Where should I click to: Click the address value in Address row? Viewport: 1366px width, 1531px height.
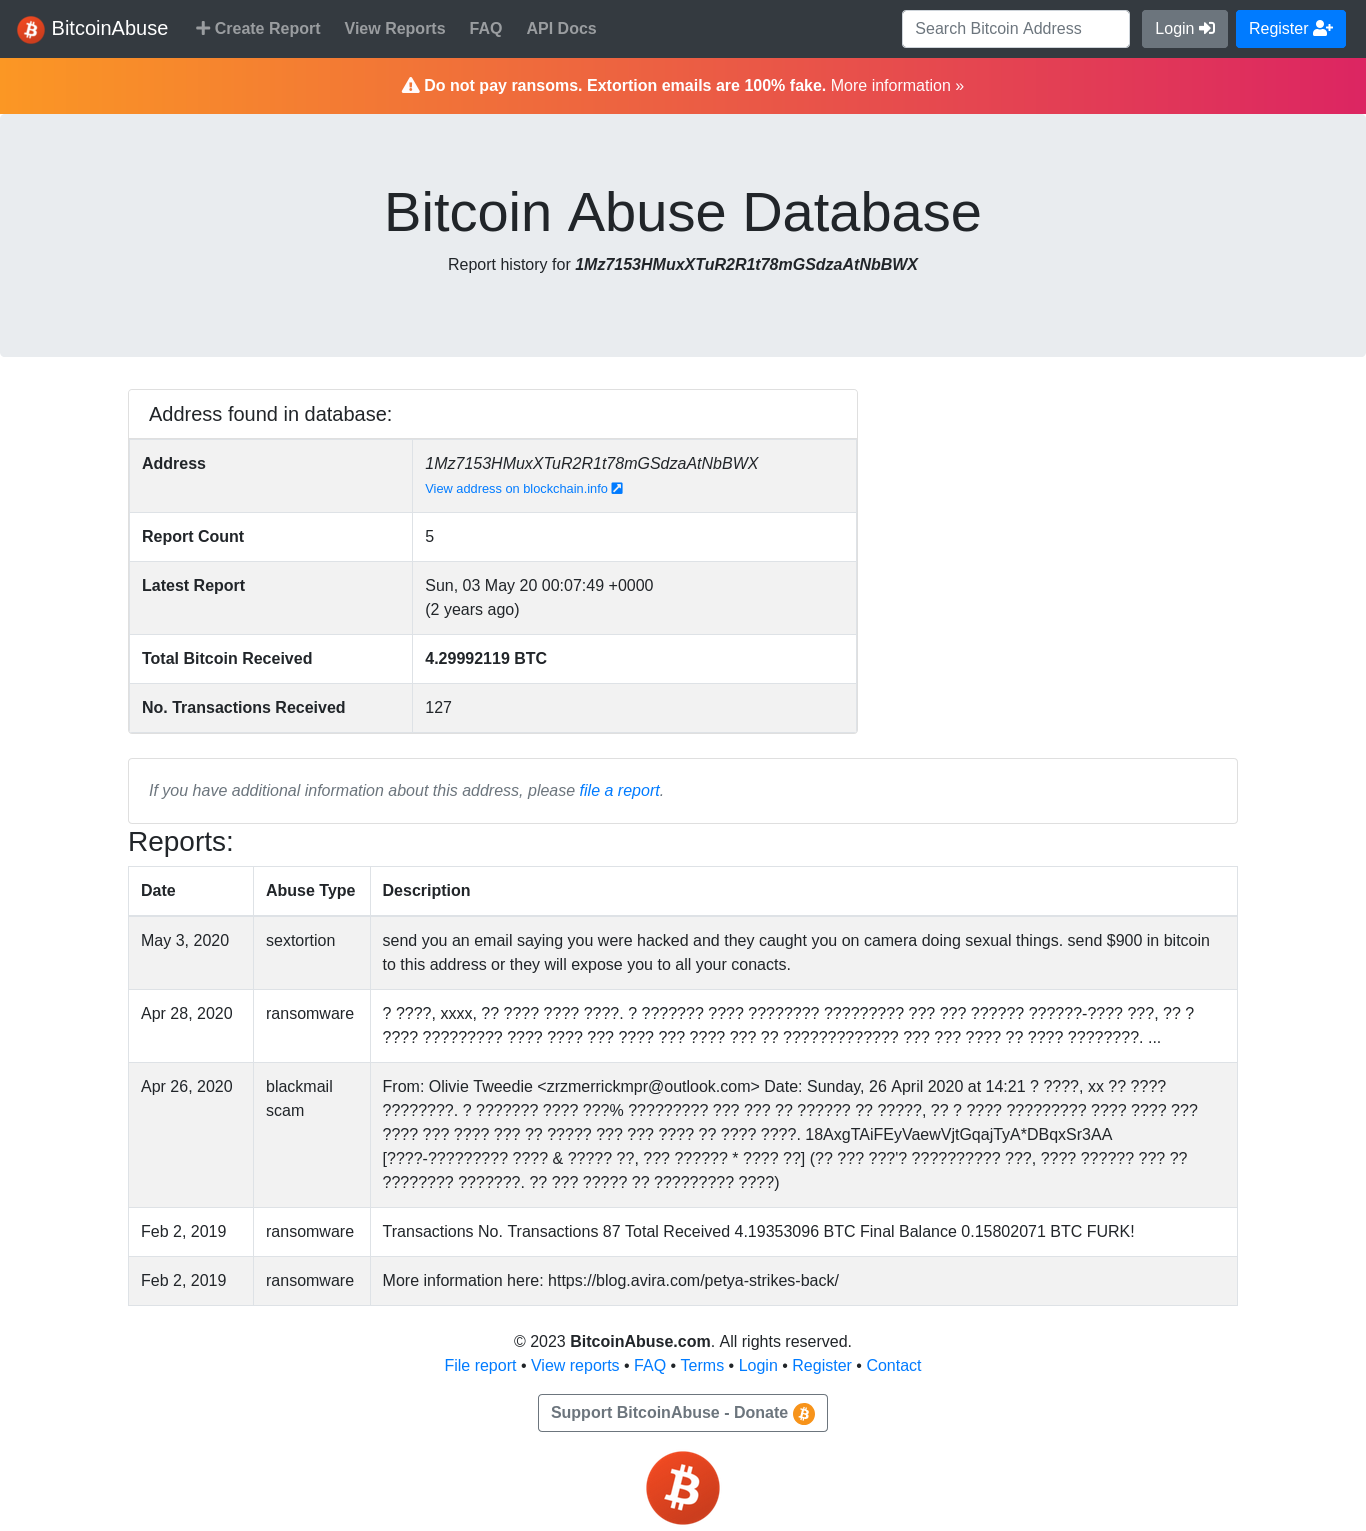[x=592, y=464]
